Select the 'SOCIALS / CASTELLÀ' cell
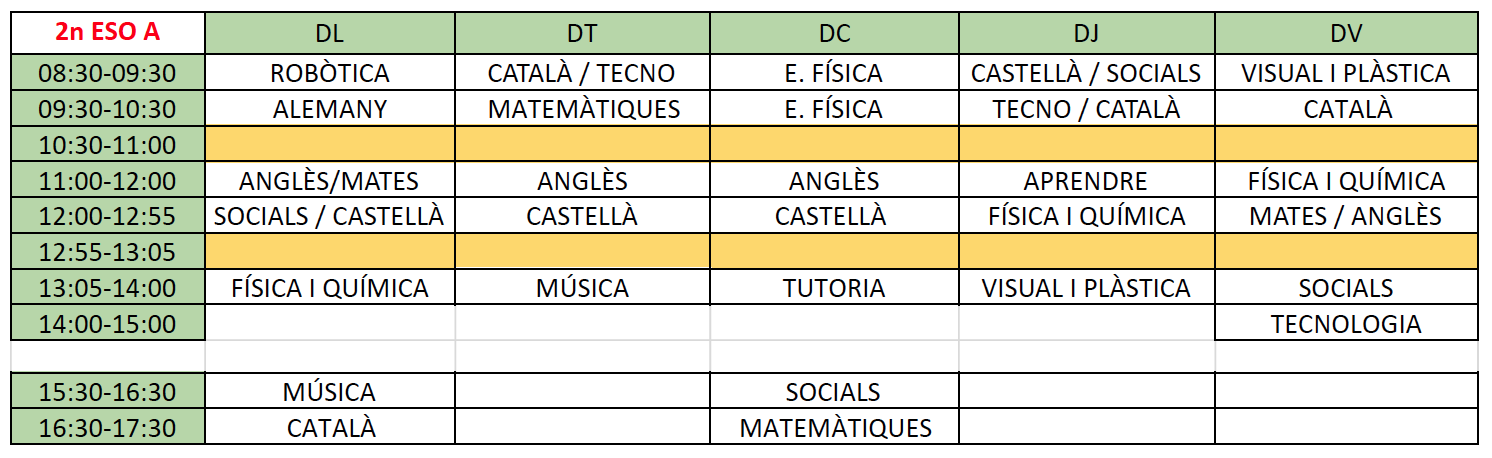 330,216
